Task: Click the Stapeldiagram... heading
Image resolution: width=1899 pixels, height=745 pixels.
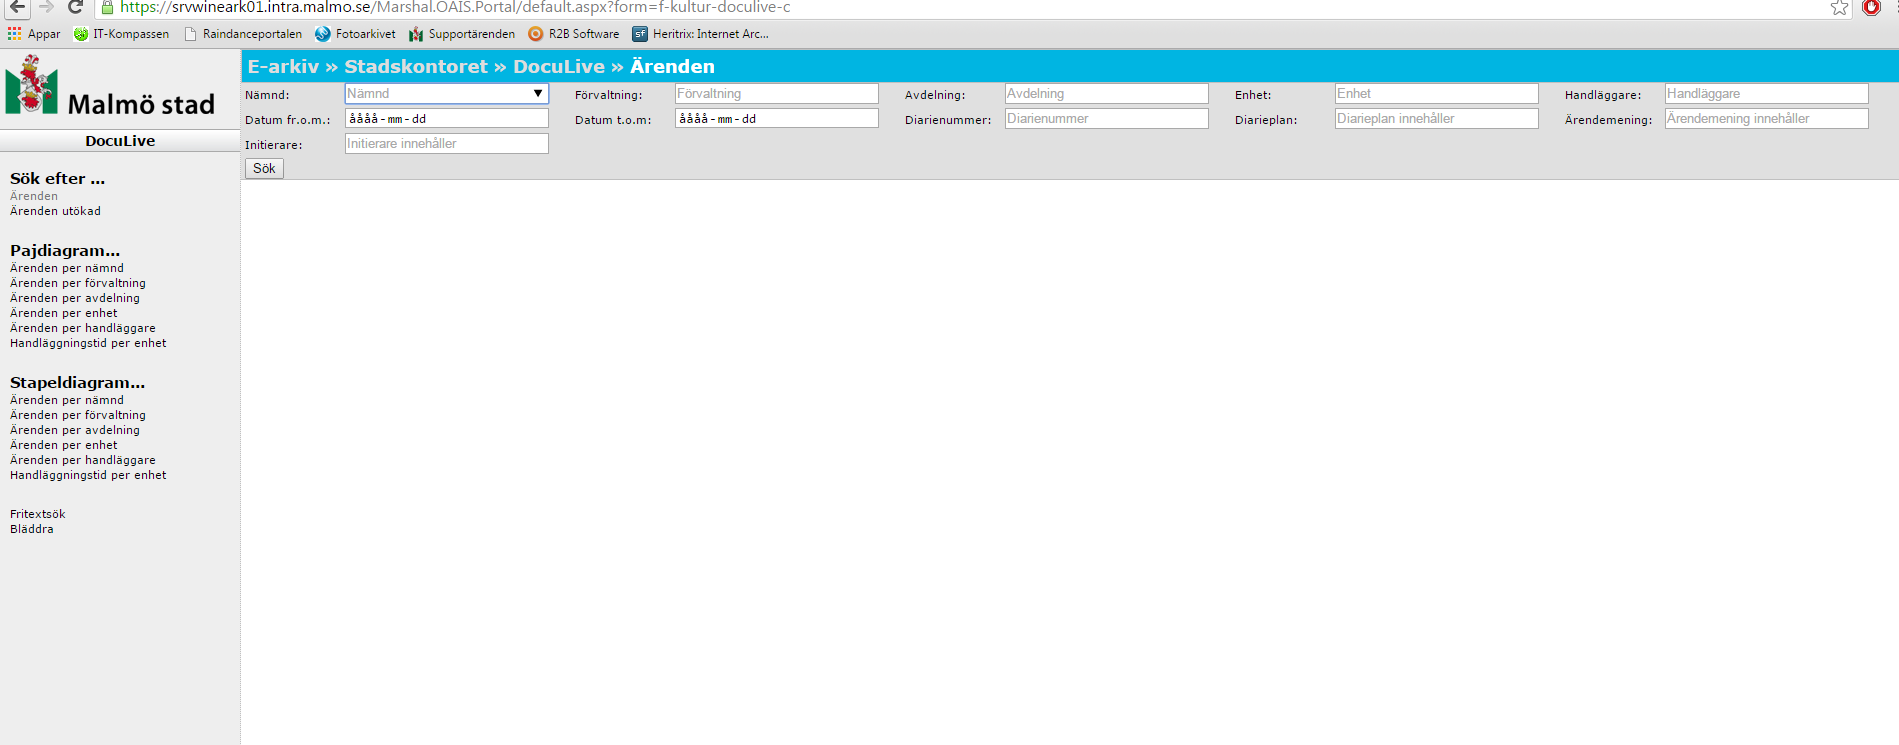Action: (77, 383)
